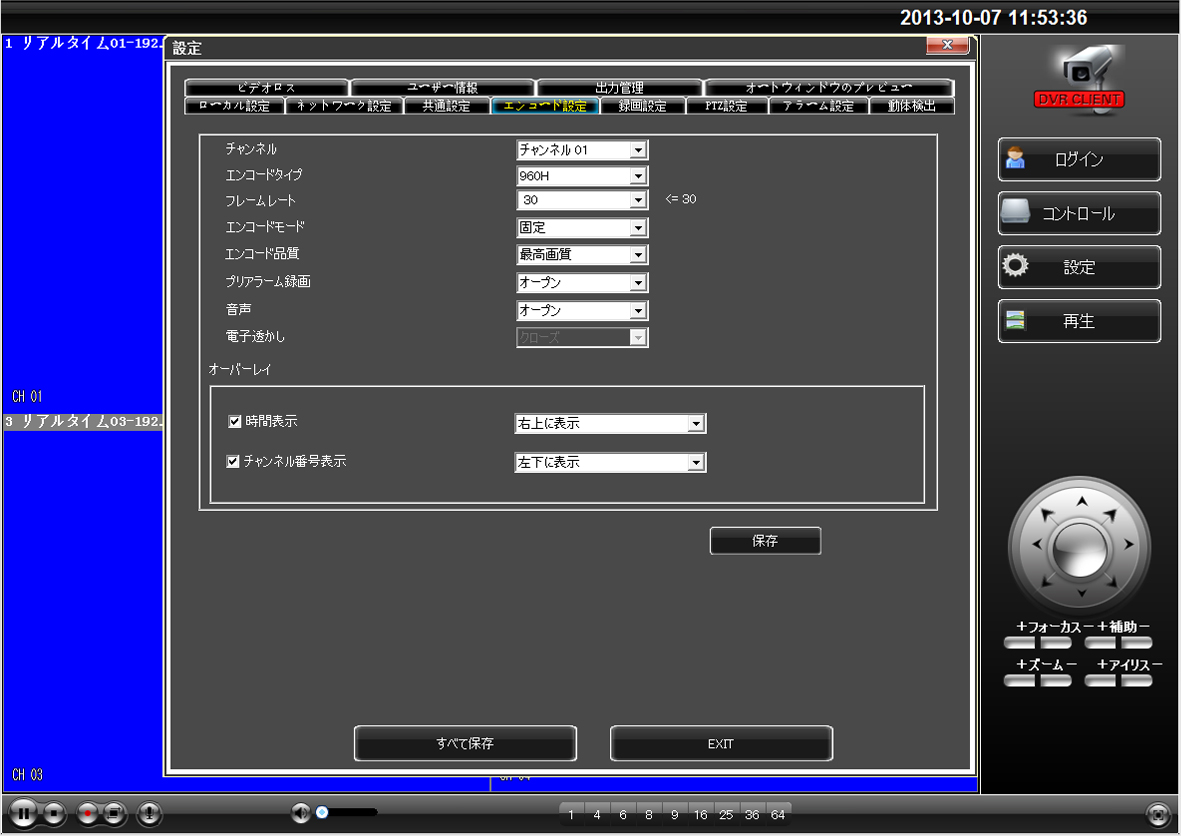Image resolution: width=1181 pixels, height=836 pixels.
Task: Switch to the 録画設定 tab
Action: (642, 106)
